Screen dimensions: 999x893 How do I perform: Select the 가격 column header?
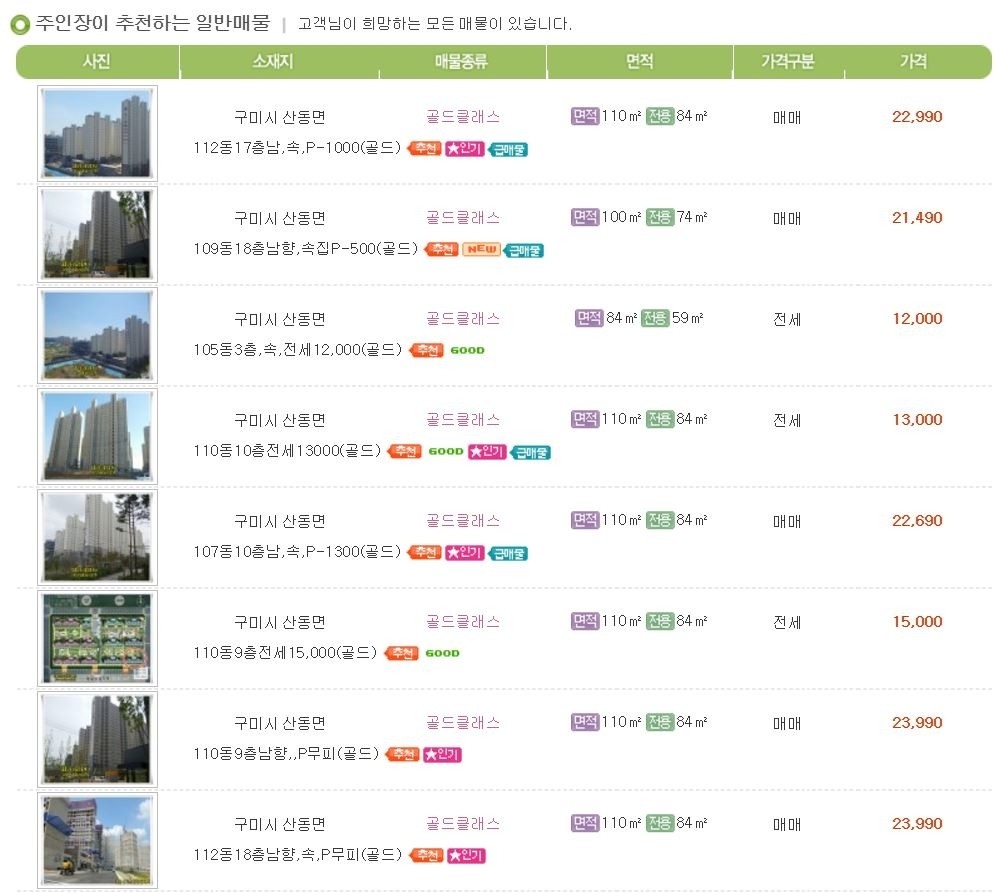[914, 61]
